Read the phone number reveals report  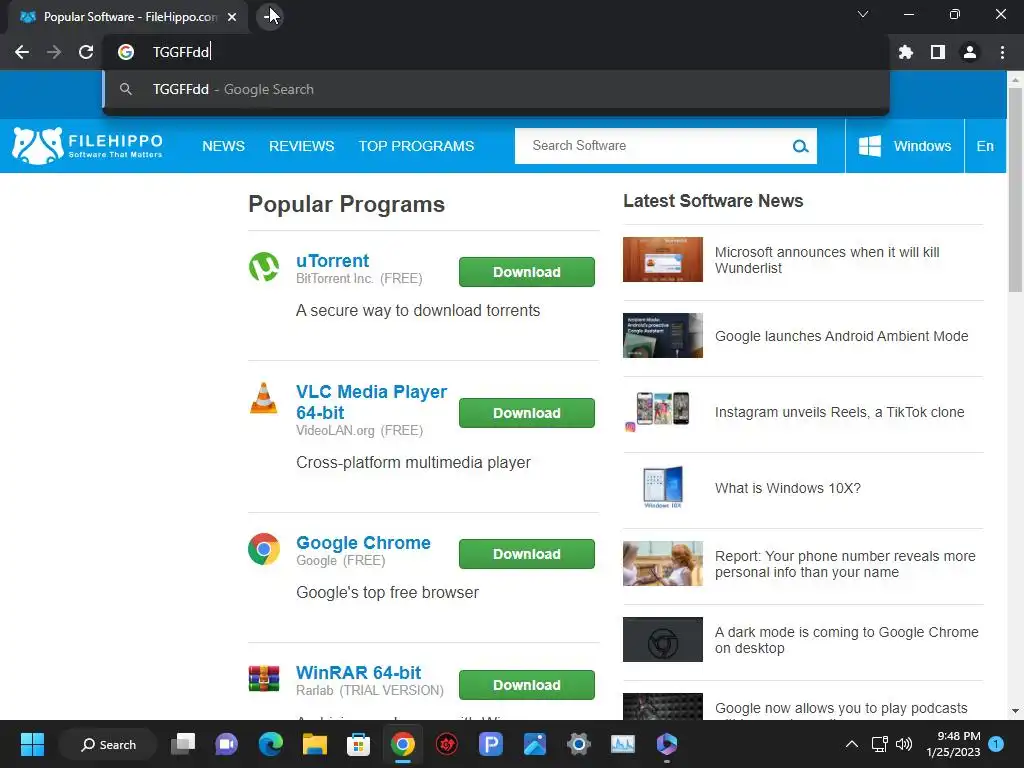click(845, 564)
